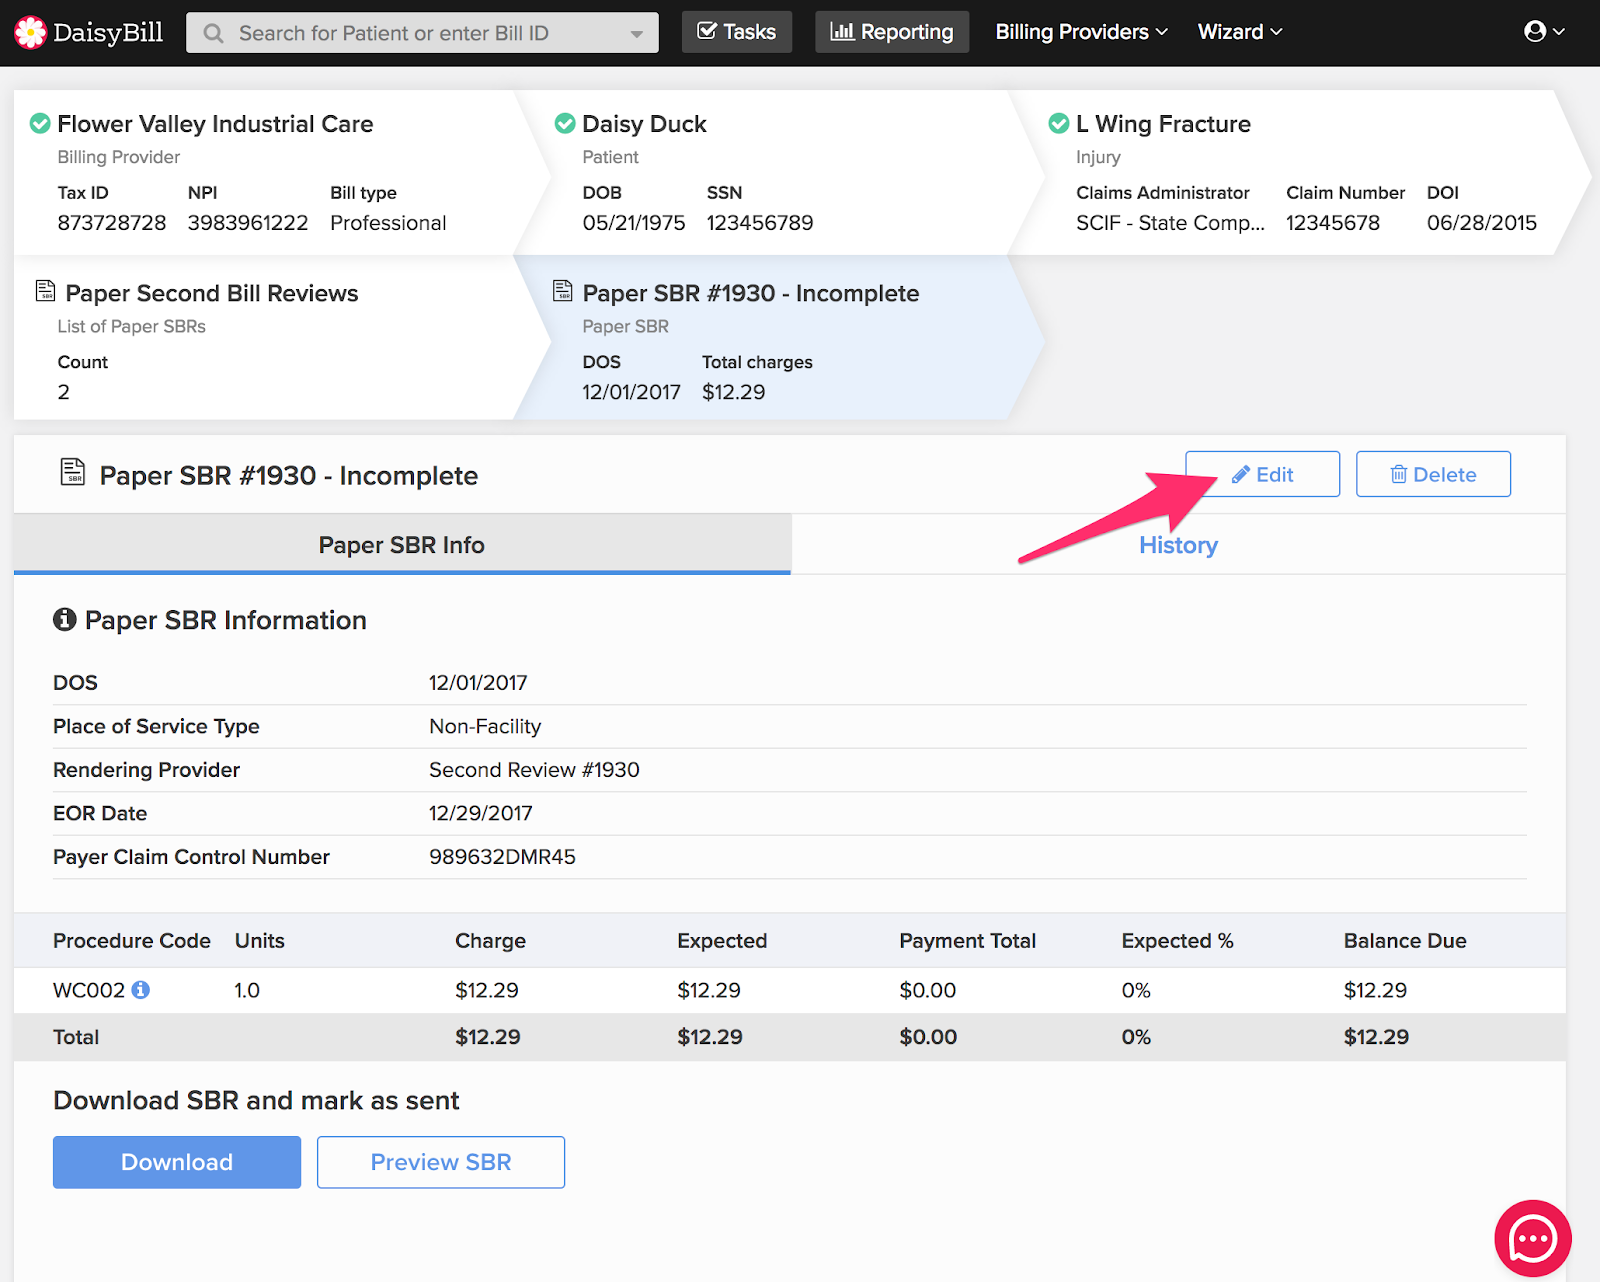Click the SSN value 123456789
This screenshot has width=1600, height=1282.
760,223
